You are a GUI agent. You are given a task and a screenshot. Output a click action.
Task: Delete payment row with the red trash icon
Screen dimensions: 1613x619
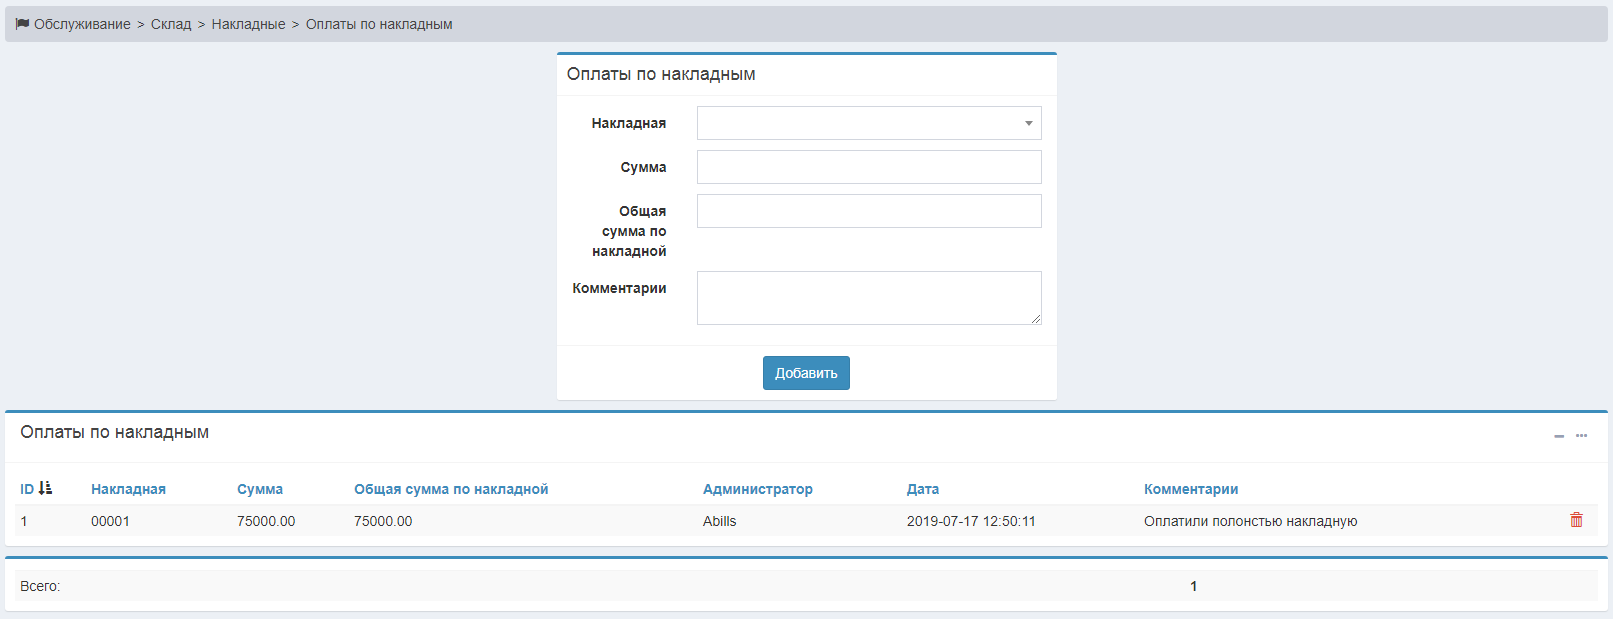[1576, 520]
